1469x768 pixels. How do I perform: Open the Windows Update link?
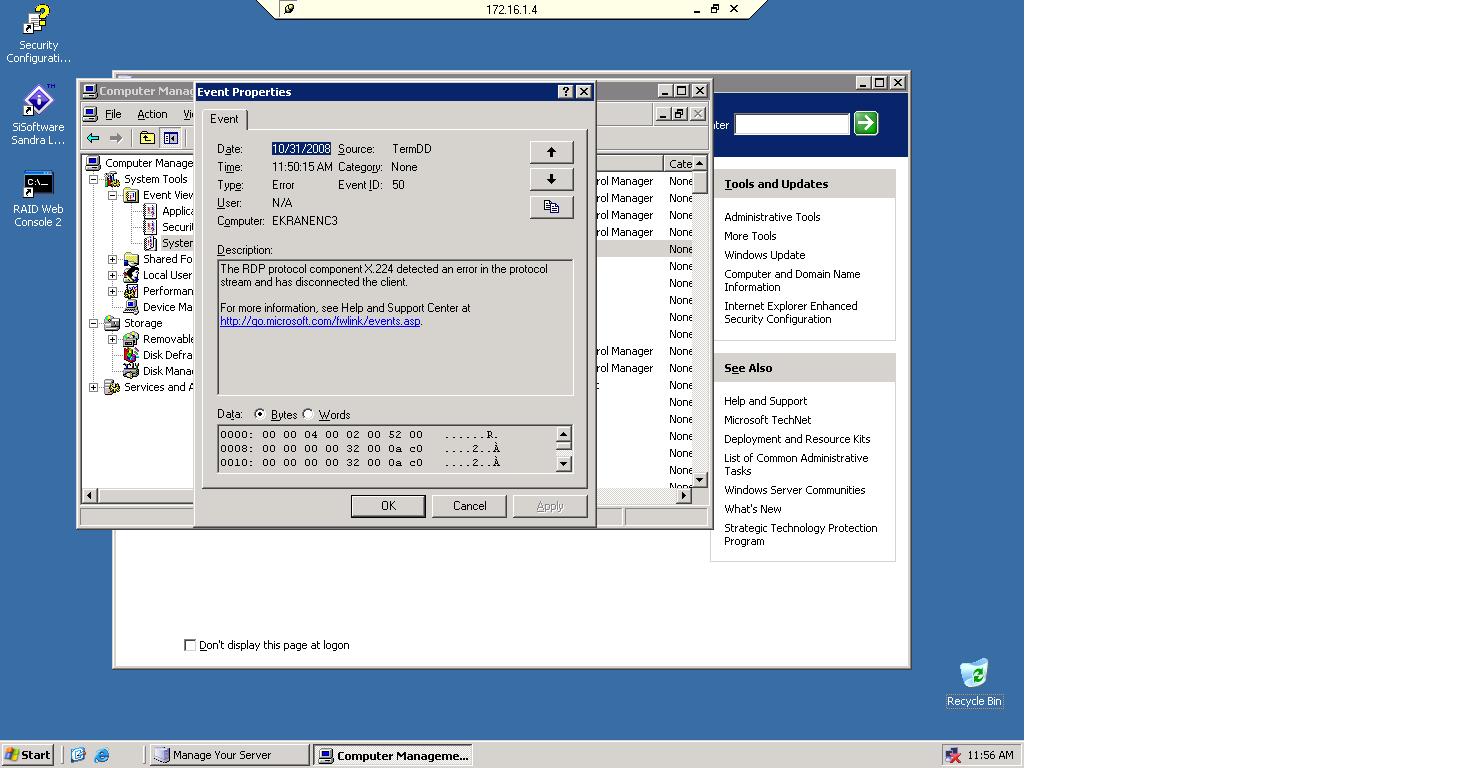tap(764, 255)
